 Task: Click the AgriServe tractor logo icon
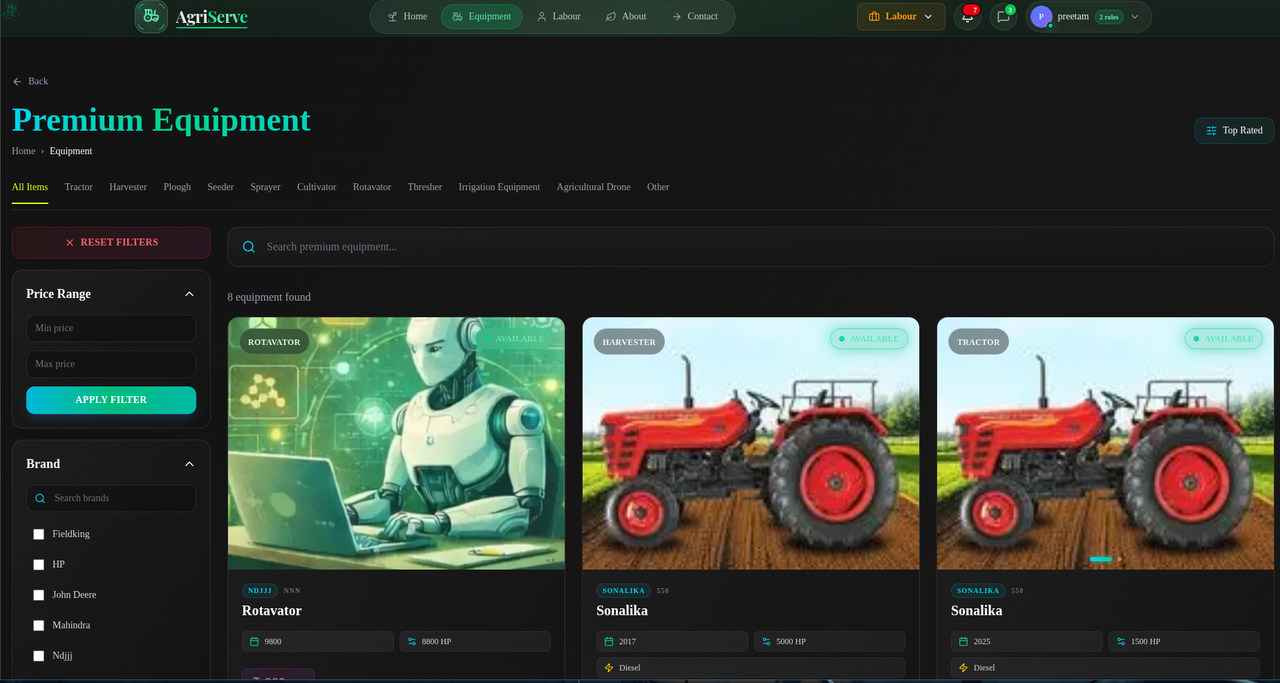pyautogui.click(x=151, y=16)
